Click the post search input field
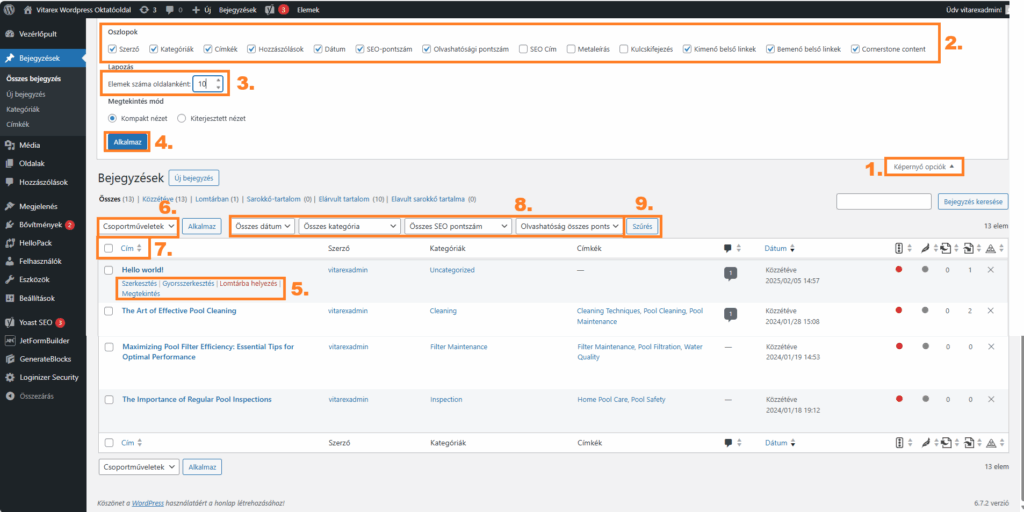This screenshot has width=1024, height=512. pyautogui.click(x=885, y=202)
